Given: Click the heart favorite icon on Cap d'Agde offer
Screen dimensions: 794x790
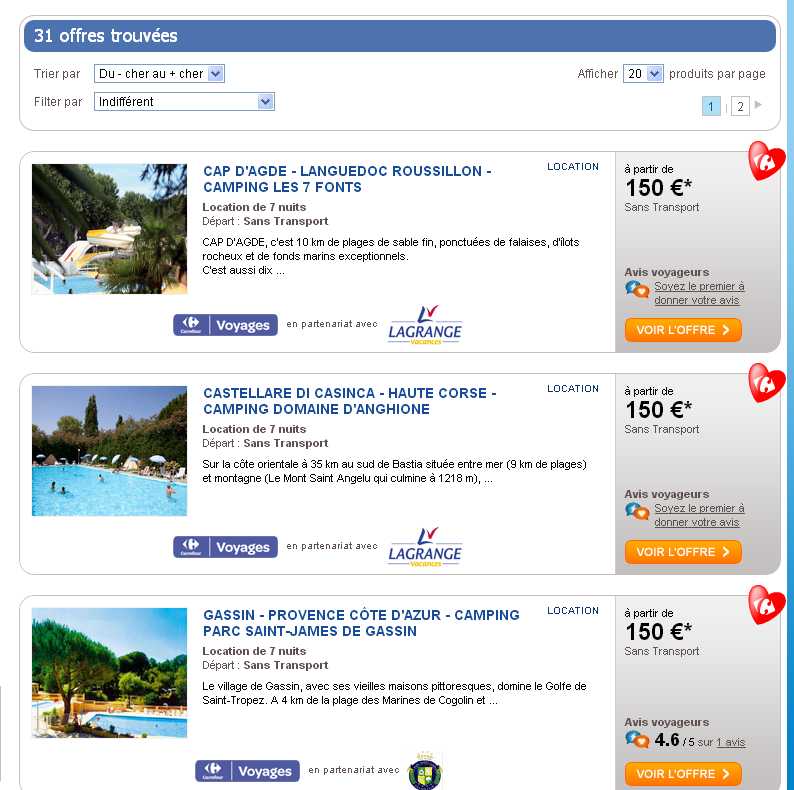Looking at the screenshot, I should (767, 161).
